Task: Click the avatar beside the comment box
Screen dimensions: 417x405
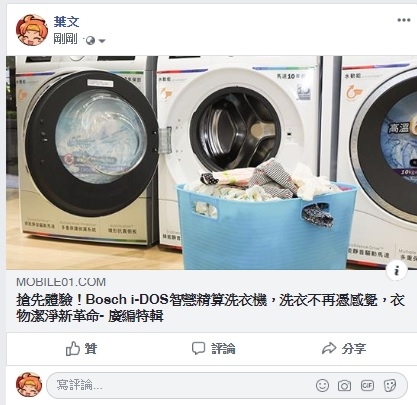Action: pos(29,385)
